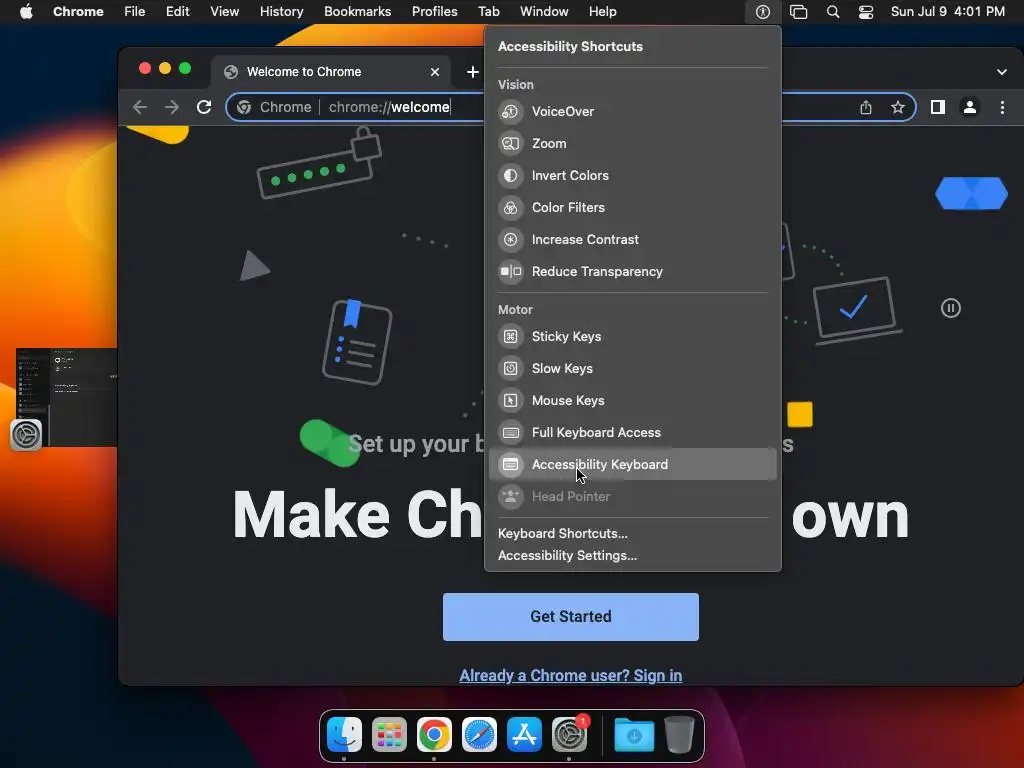Open the Profiles menu
Viewport: 1024px width, 768px height.
pos(434,12)
